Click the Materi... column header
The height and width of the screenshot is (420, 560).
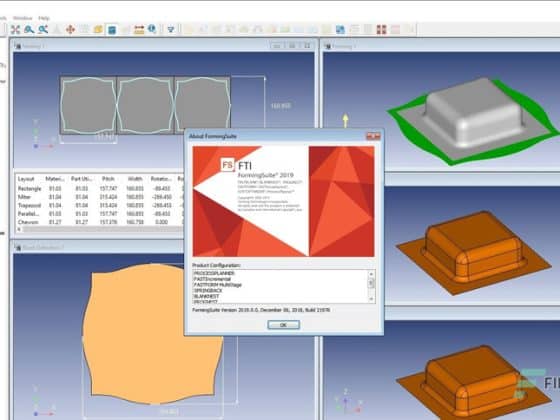55,179
